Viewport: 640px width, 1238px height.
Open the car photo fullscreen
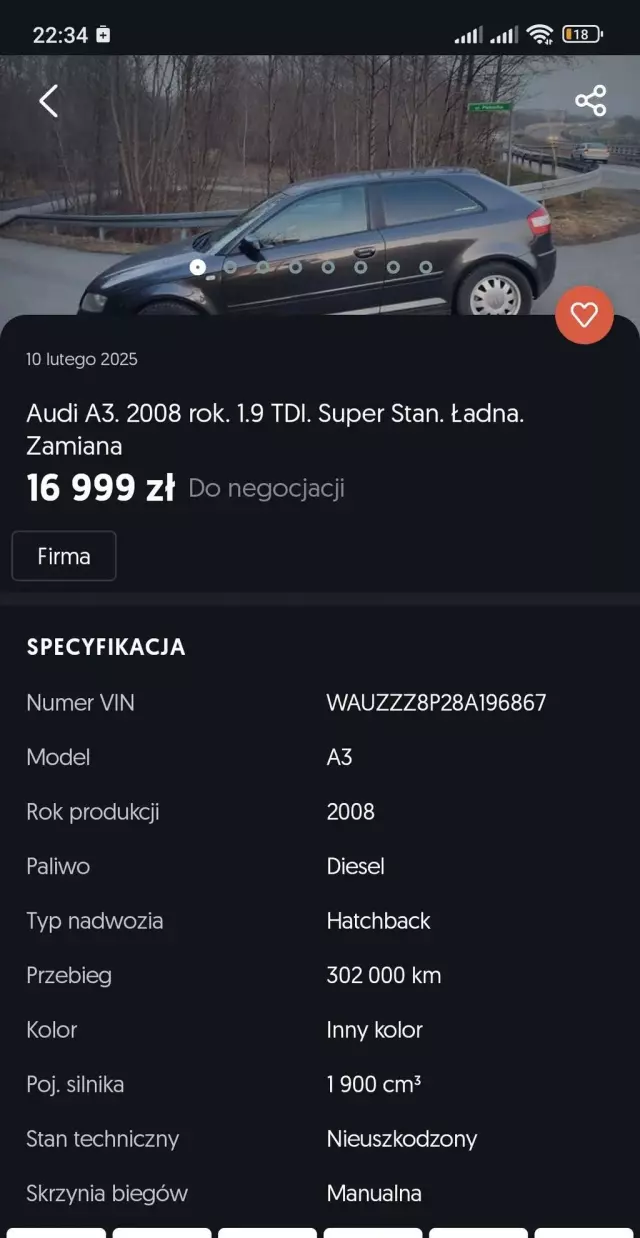[x=320, y=180]
